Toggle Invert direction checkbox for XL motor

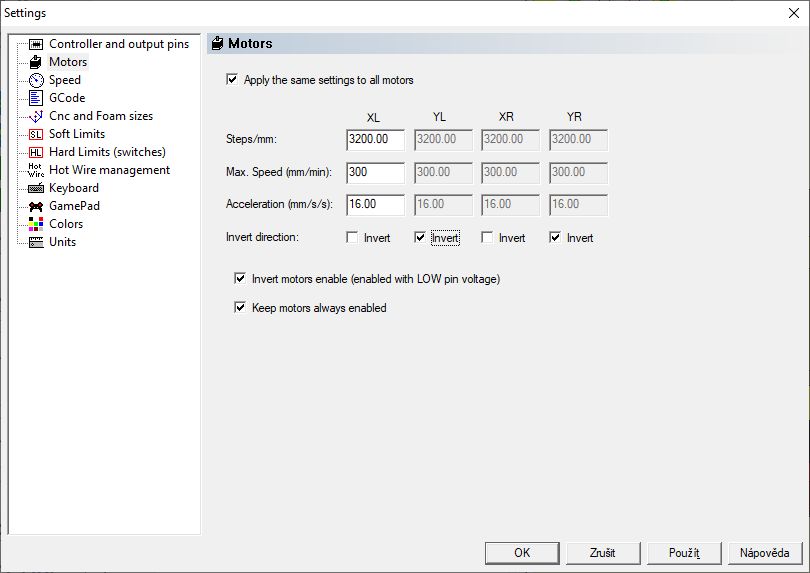[x=353, y=238]
